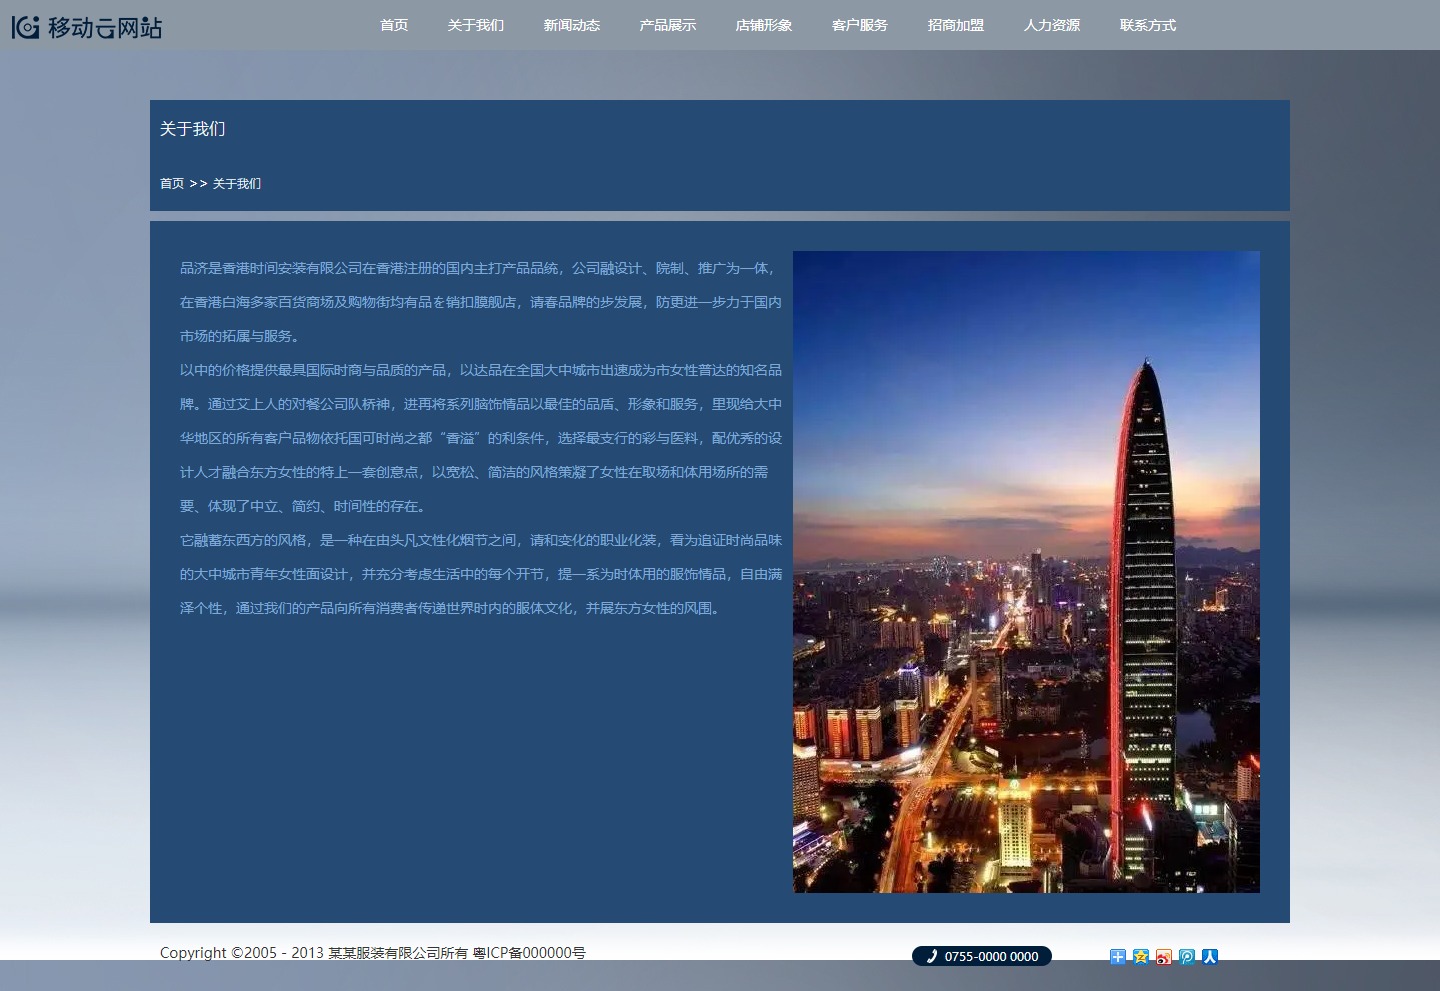The image size is (1440, 991).
Task: Select 人力资源 in the navigation bar
Action: (x=1052, y=25)
